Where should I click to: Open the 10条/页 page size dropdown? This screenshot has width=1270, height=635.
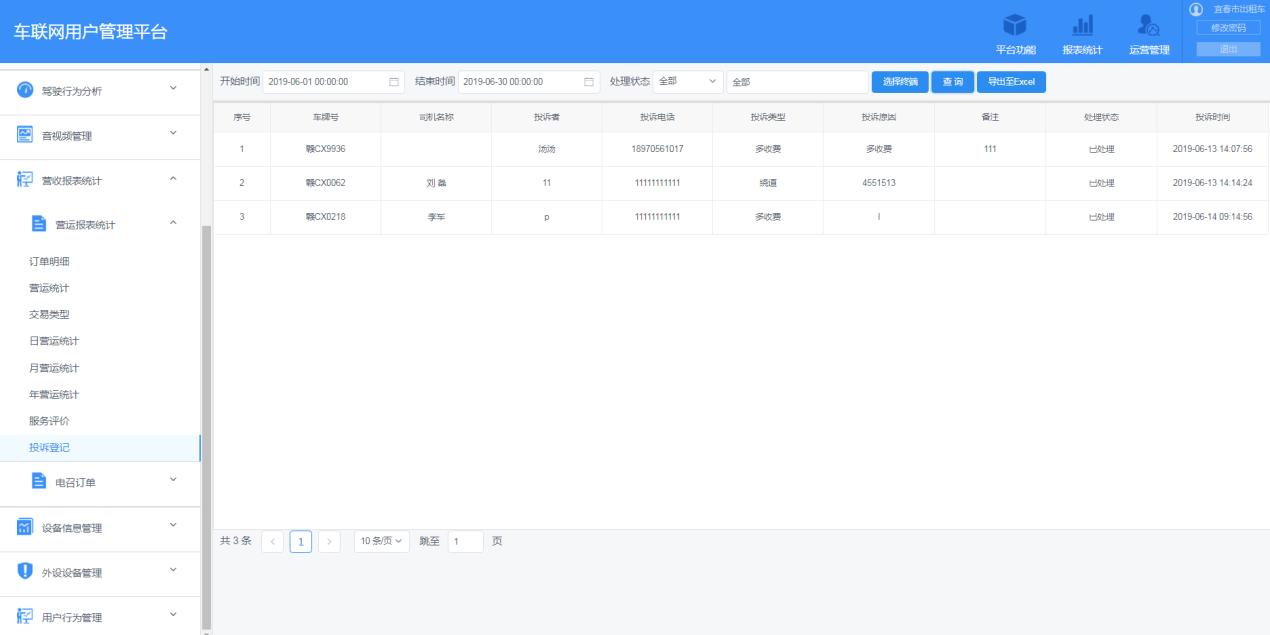click(x=382, y=542)
